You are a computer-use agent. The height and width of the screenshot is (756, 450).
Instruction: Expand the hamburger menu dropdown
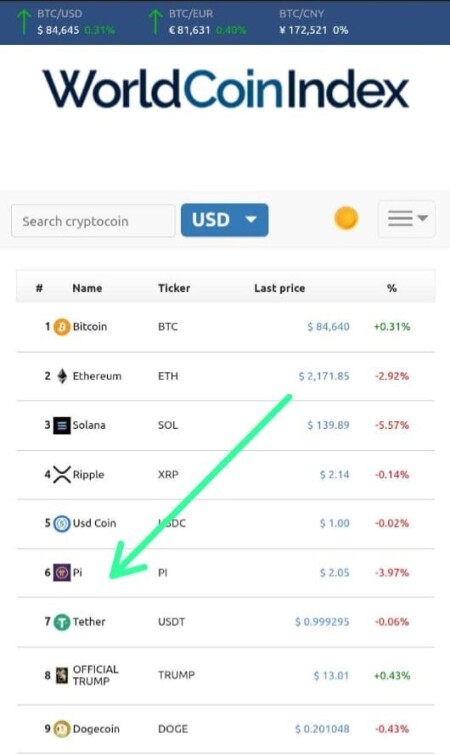407,219
